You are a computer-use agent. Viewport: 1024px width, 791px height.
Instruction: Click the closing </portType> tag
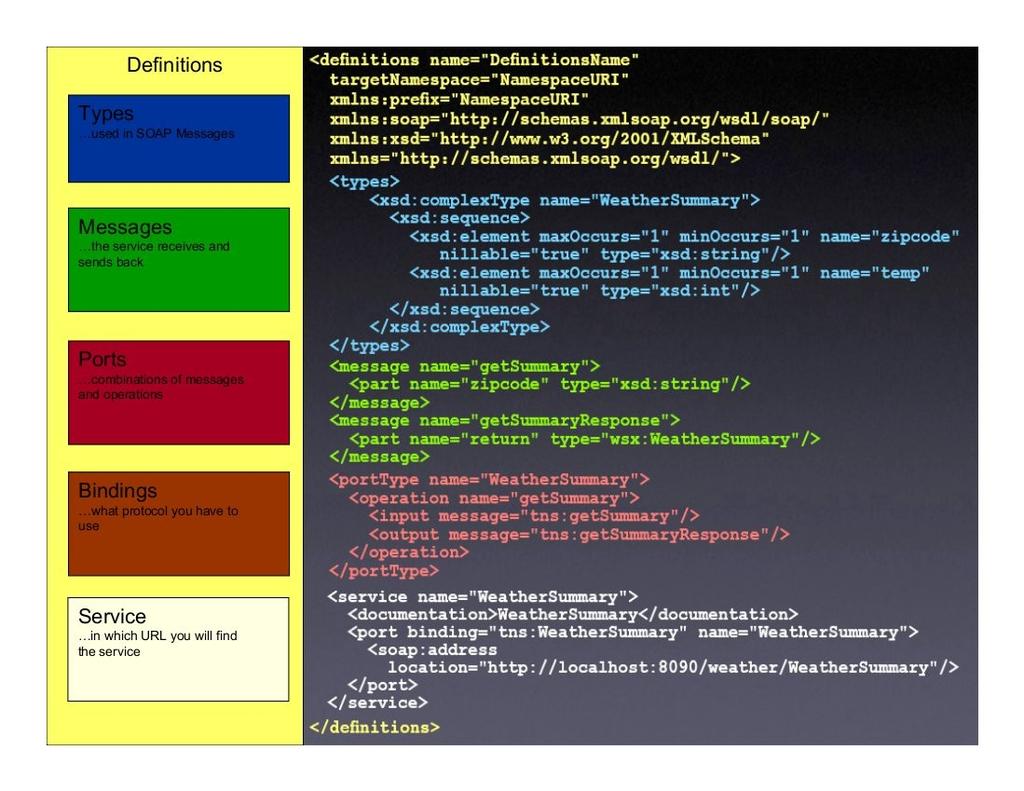coord(384,571)
